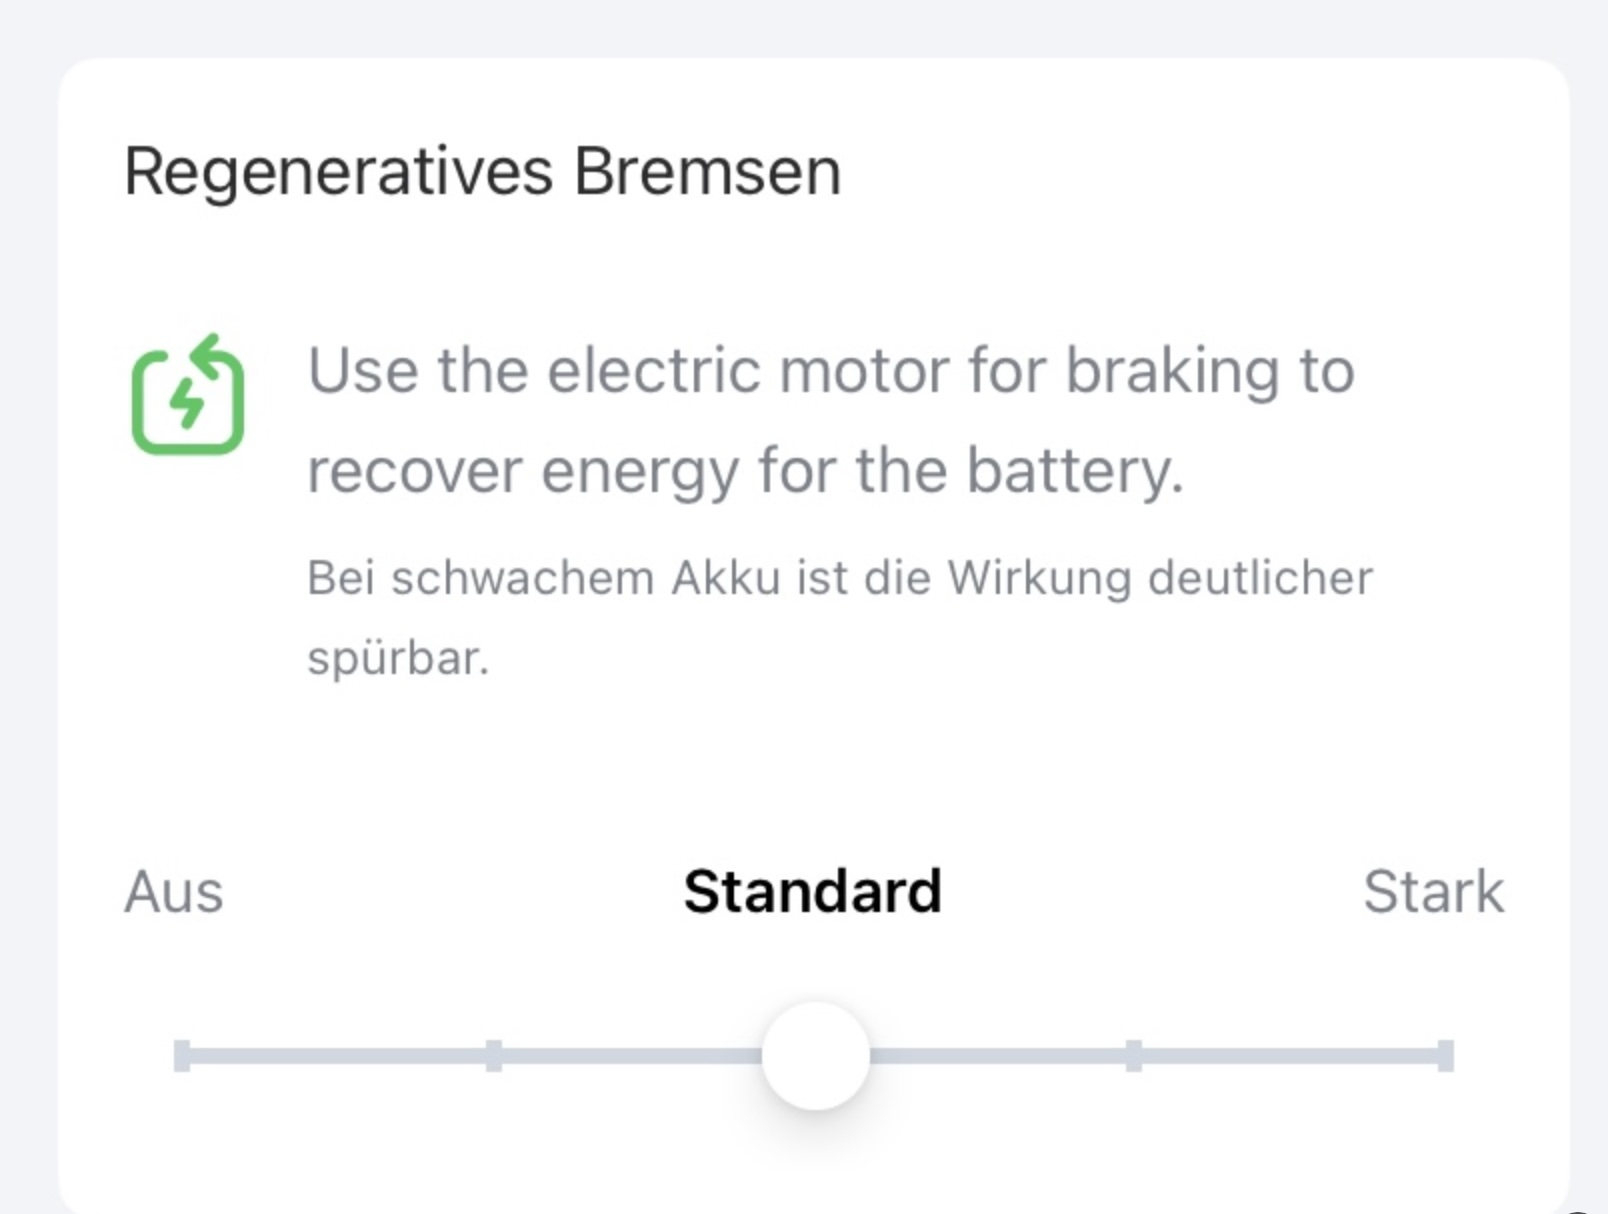This screenshot has width=1608, height=1214.
Task: Select the "Aus" braking level label
Action: pyautogui.click(x=173, y=891)
